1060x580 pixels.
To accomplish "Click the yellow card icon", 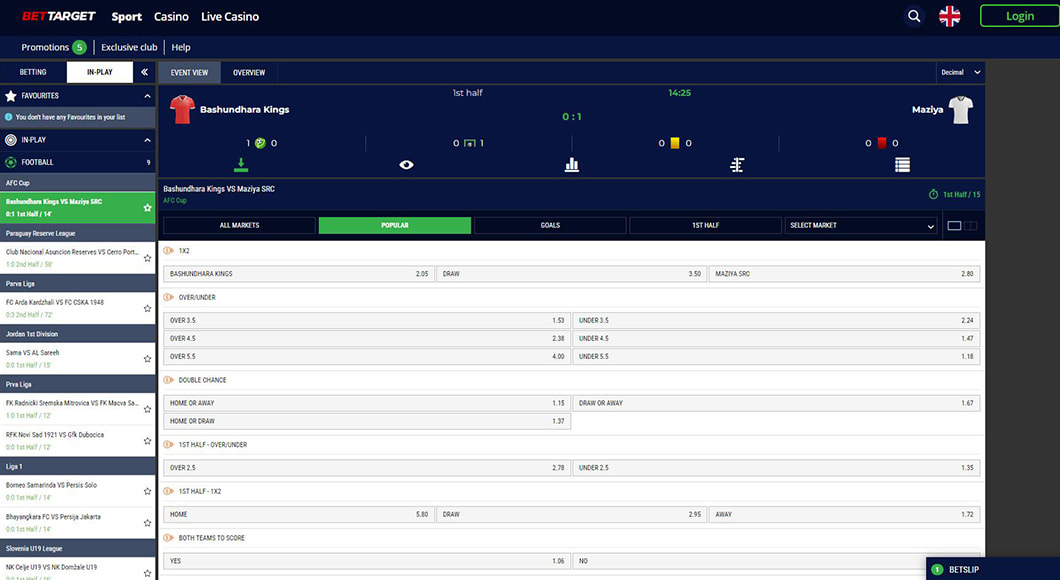I will point(675,143).
